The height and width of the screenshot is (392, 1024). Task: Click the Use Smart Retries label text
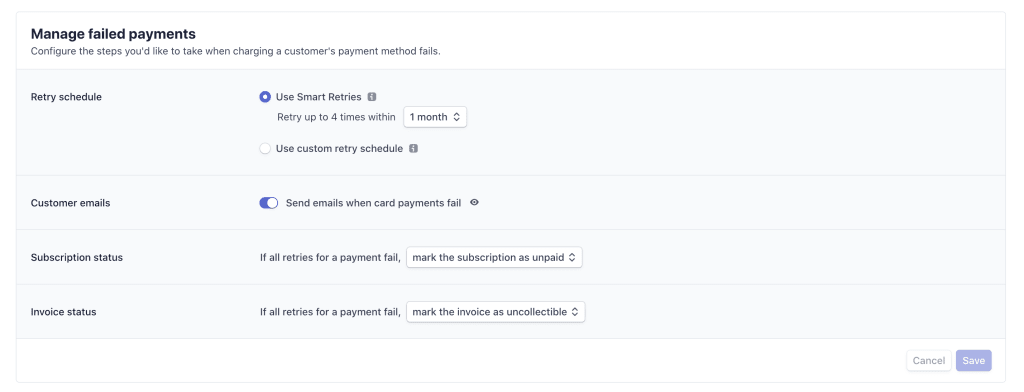point(319,97)
